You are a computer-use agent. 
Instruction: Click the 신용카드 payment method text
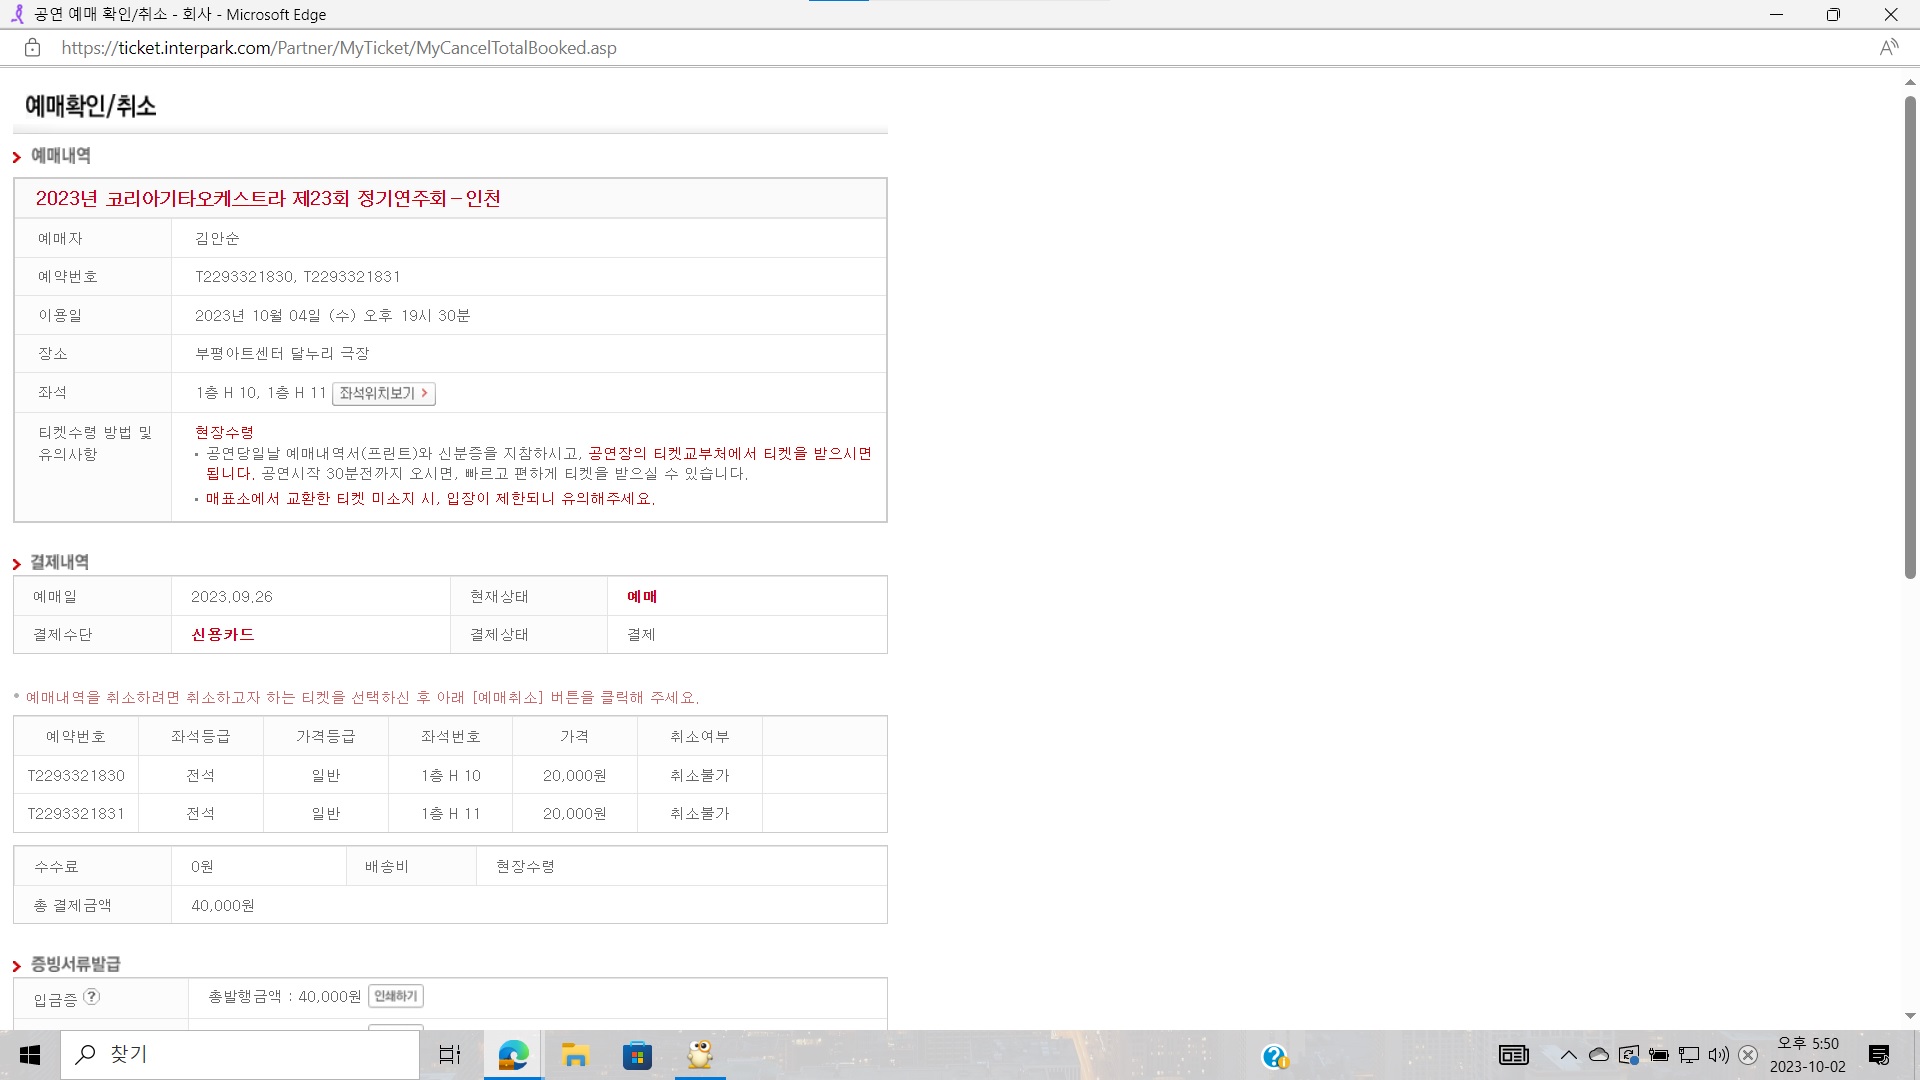[x=223, y=634]
